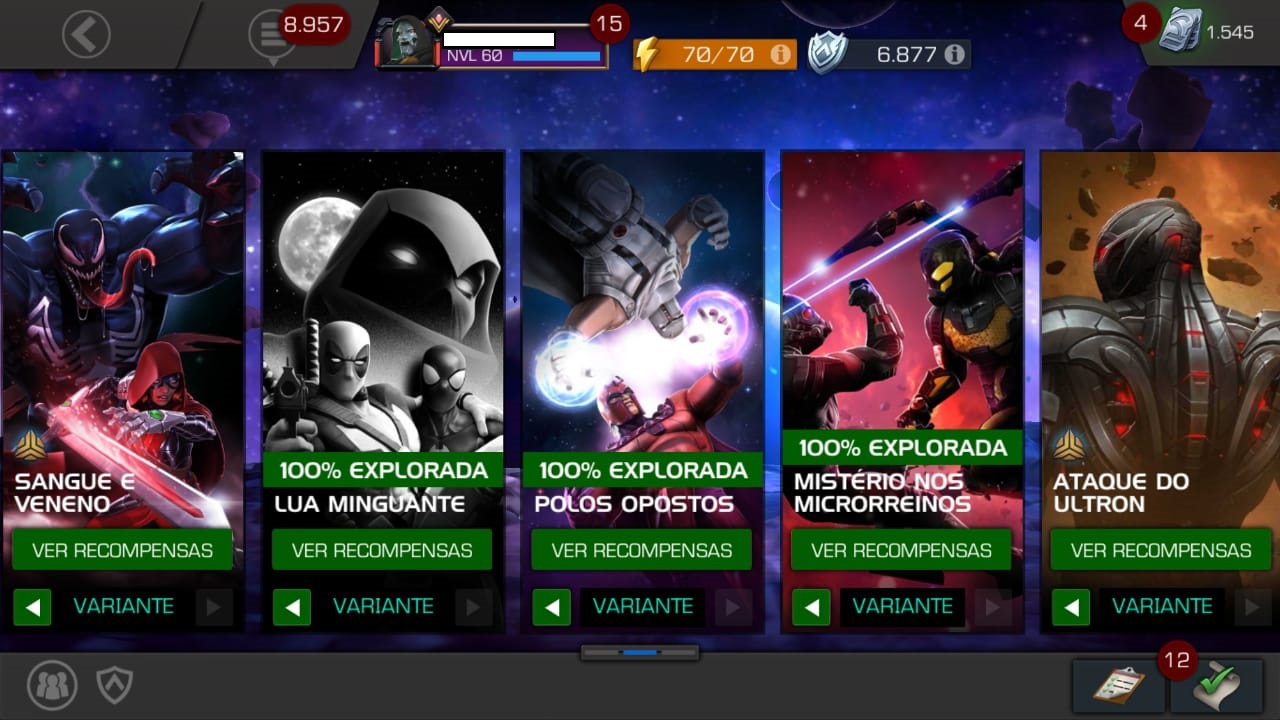Select previous variant for Mistério nos Microrreinos
This screenshot has height=720, width=1280.
811,607
